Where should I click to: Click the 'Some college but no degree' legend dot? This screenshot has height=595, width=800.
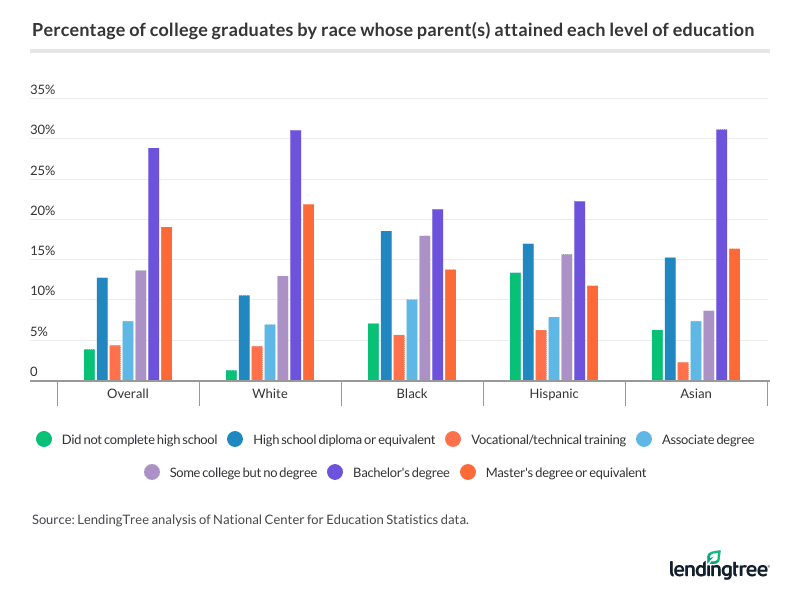click(153, 472)
